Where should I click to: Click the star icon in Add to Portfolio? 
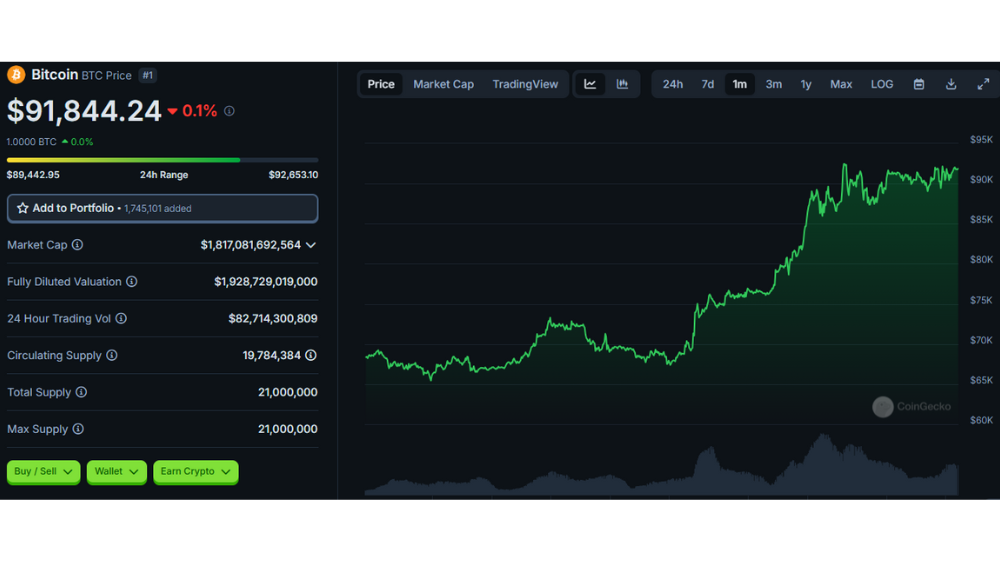(x=22, y=208)
